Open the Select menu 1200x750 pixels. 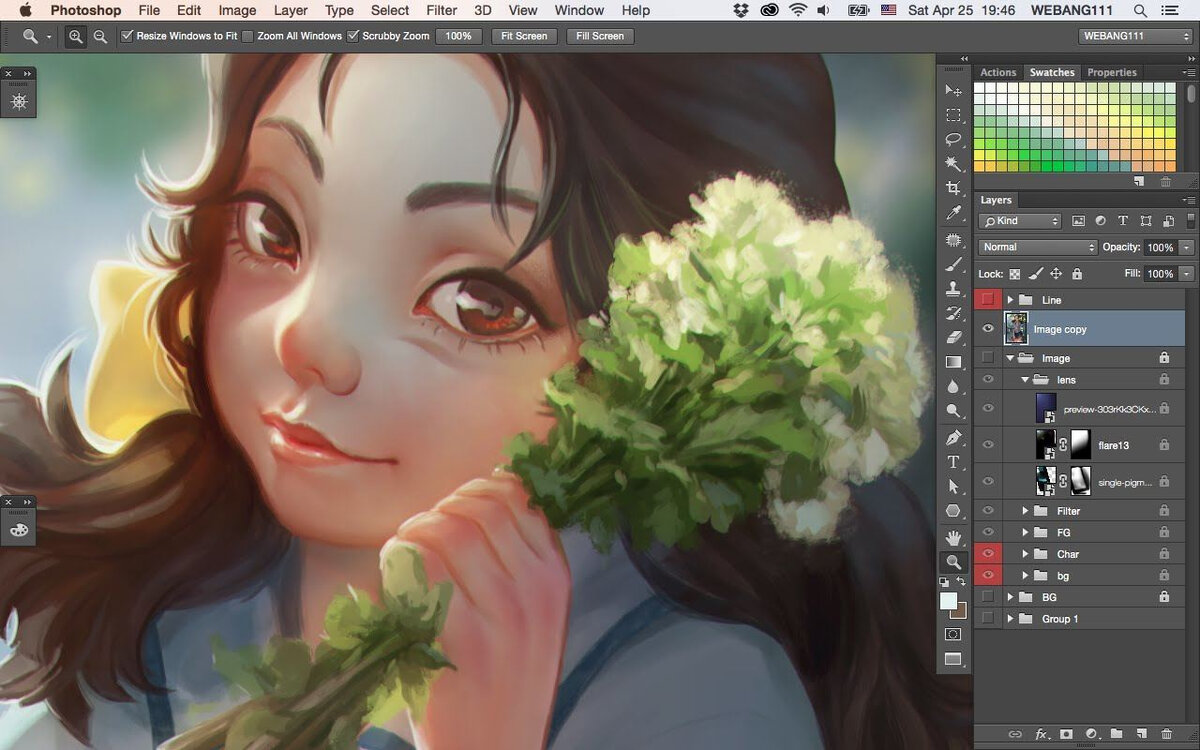click(x=390, y=10)
